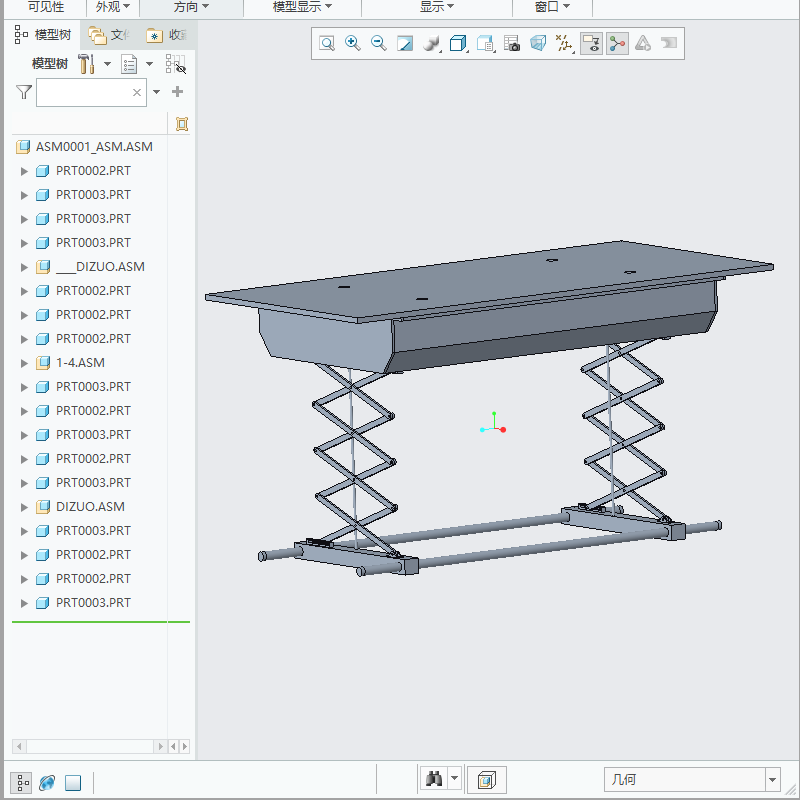Click the tree list document icon
Image resolution: width=800 pixels, height=800 pixels.
[x=129, y=64]
